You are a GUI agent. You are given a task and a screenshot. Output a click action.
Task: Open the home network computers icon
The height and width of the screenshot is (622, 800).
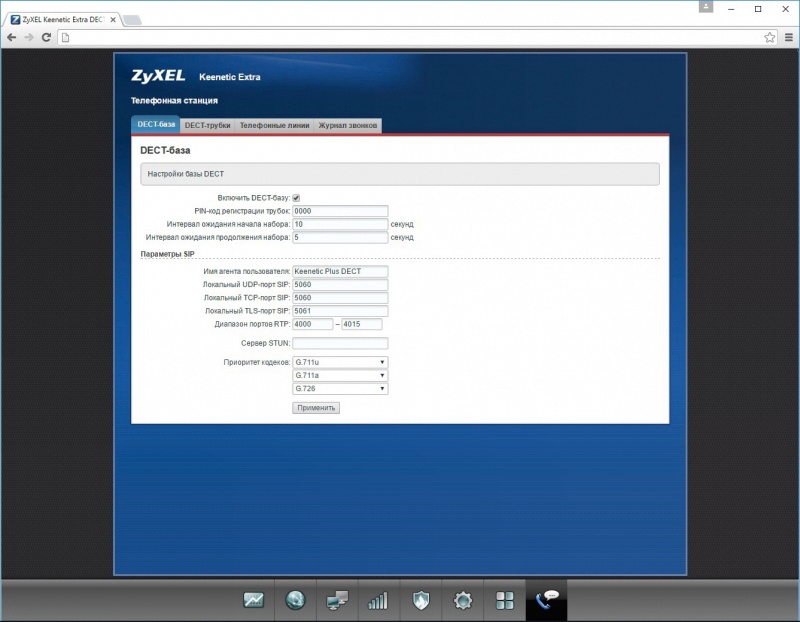337,600
